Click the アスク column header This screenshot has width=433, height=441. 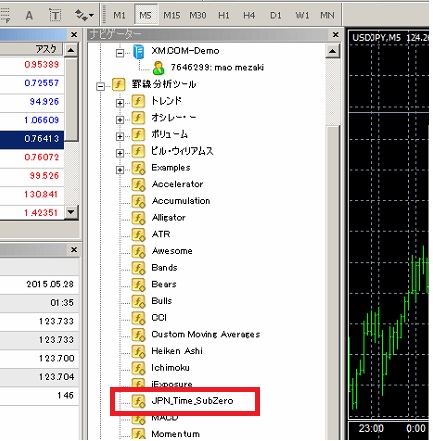[x=32, y=49]
